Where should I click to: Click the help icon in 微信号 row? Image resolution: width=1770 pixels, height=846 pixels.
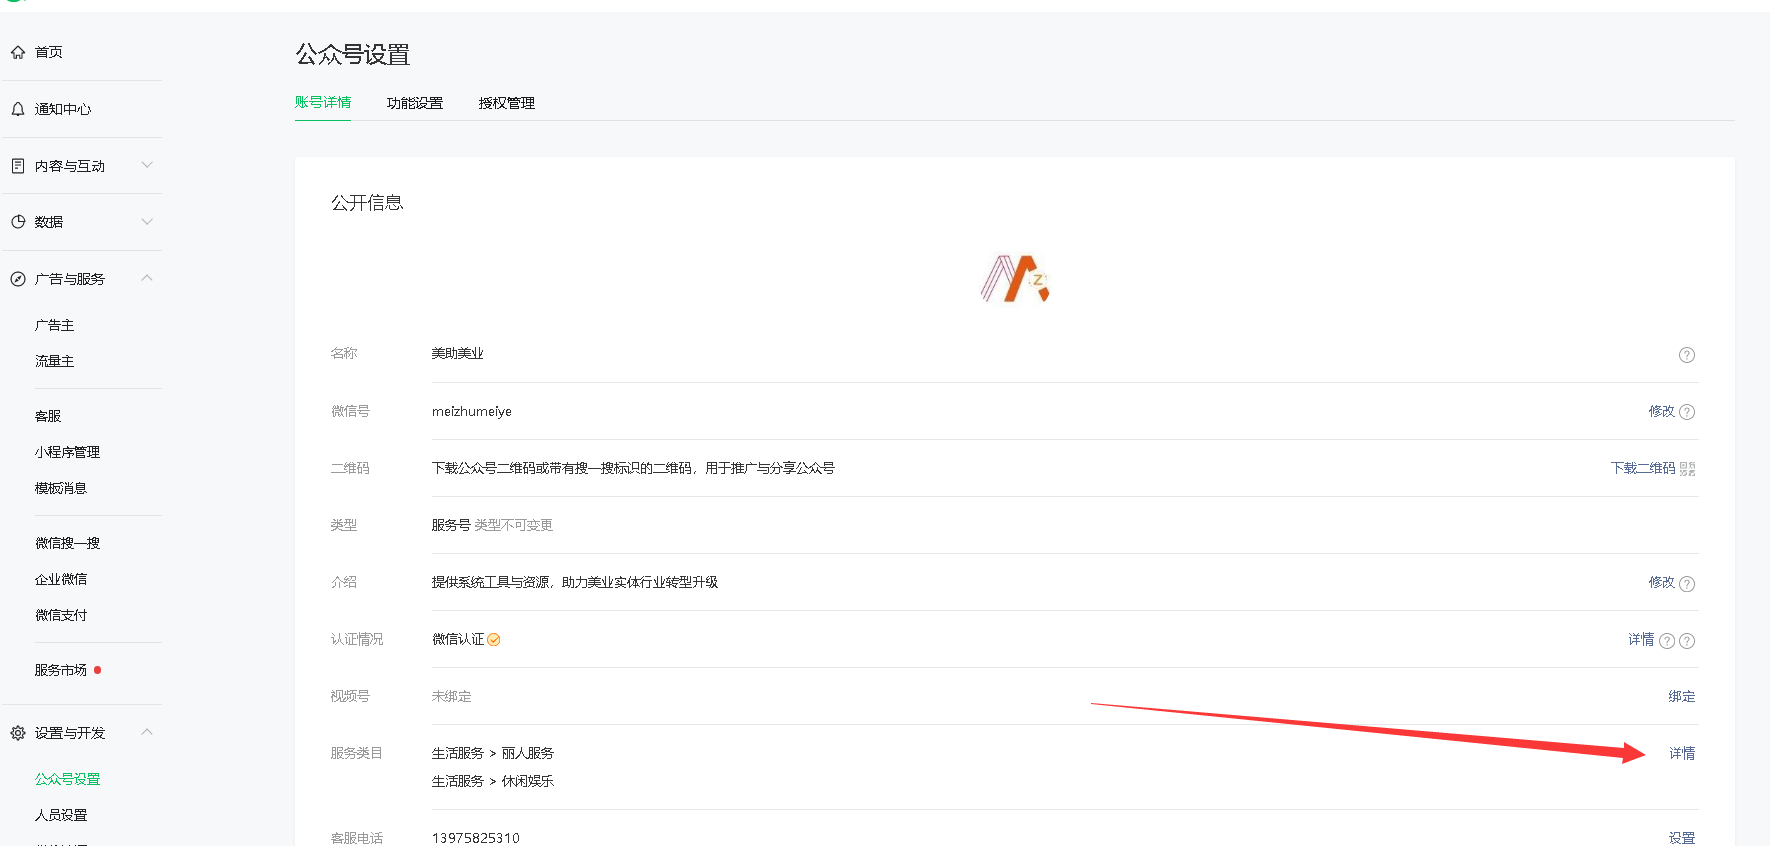point(1687,412)
